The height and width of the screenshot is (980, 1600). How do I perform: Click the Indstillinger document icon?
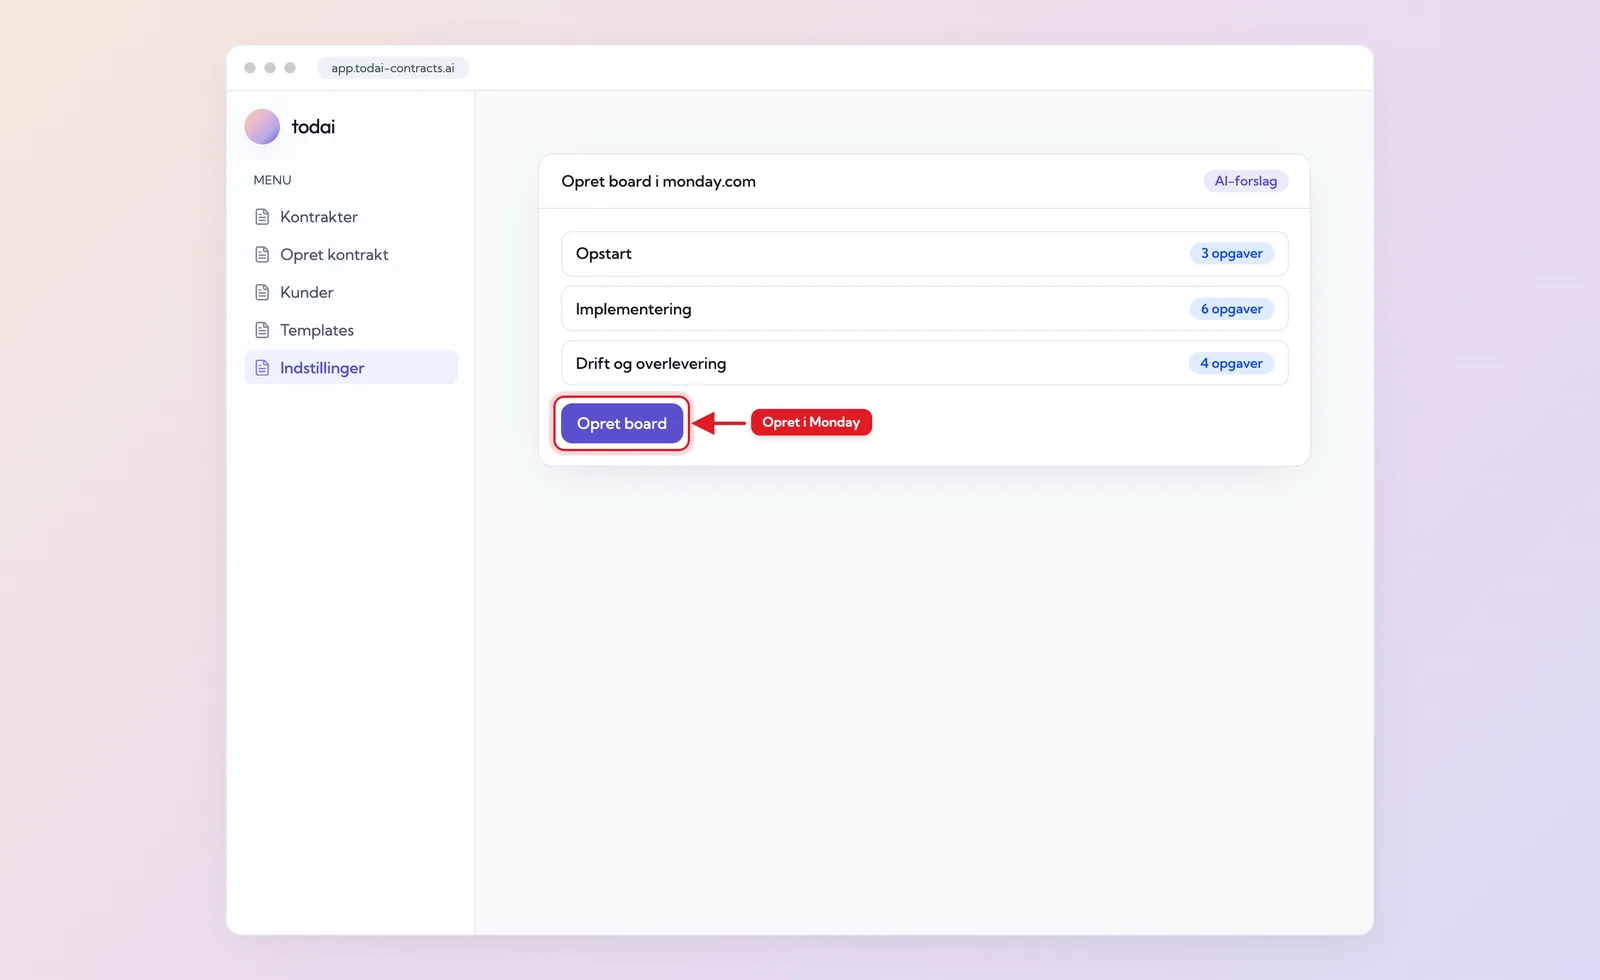pyautogui.click(x=262, y=368)
